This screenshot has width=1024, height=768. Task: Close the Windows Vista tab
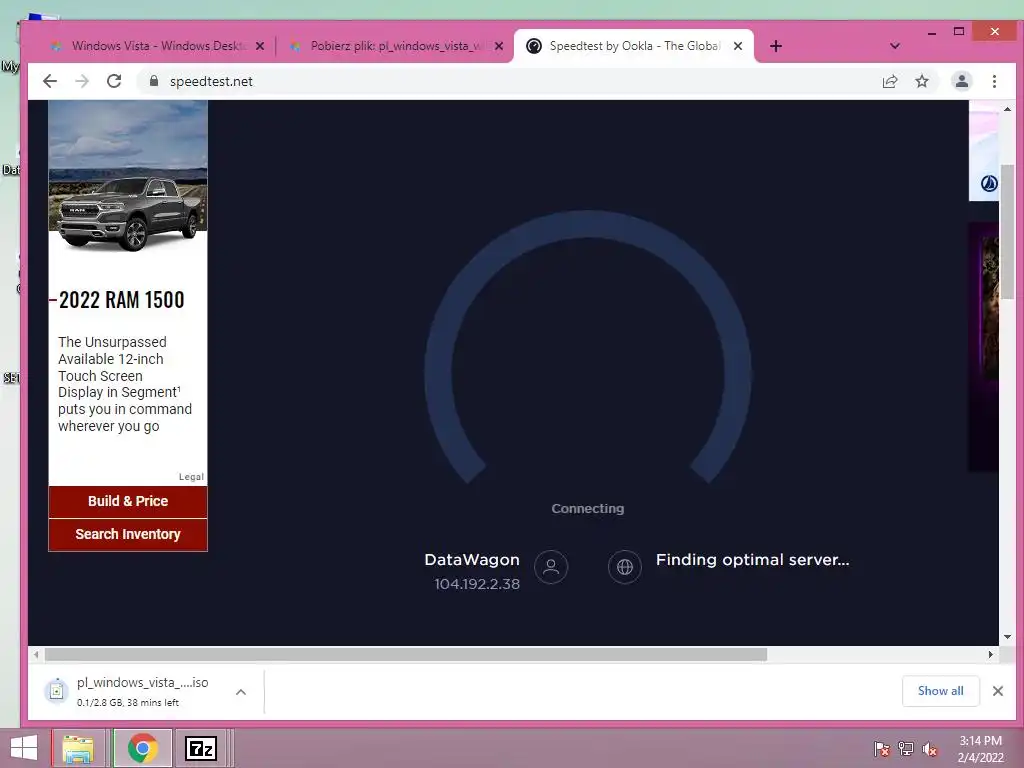260,46
